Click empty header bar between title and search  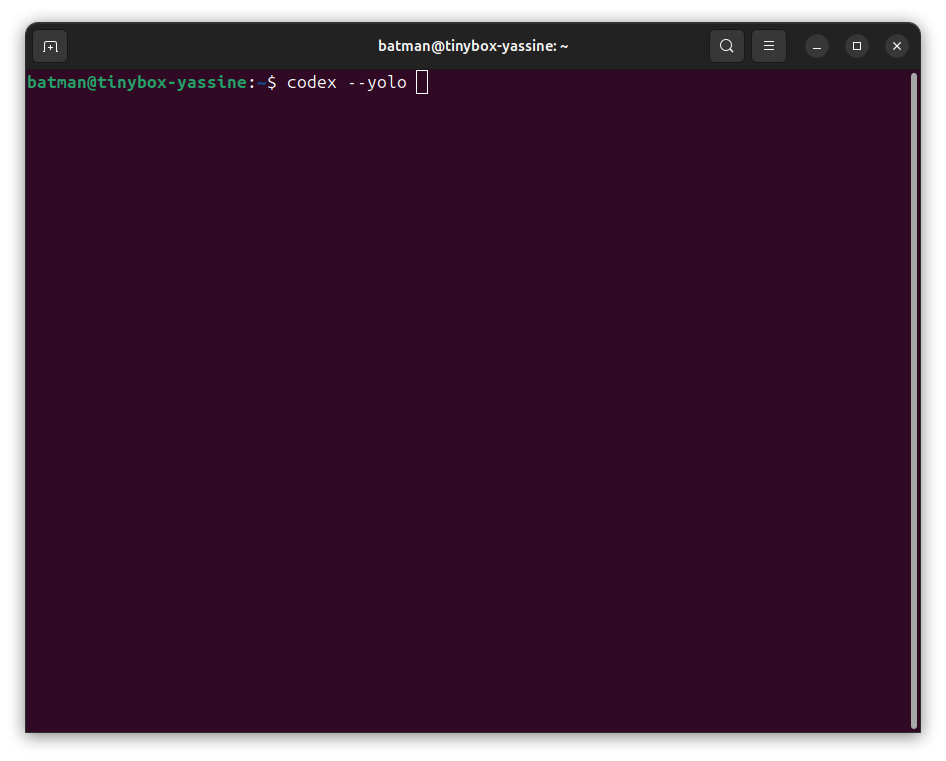click(640, 46)
